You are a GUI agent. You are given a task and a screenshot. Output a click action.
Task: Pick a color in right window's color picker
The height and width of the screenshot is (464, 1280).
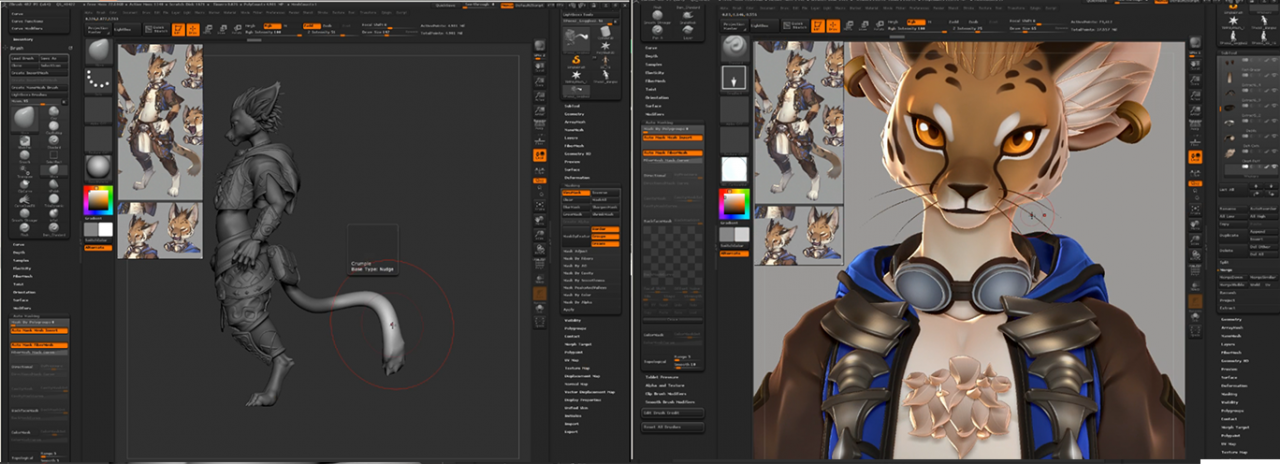point(734,204)
